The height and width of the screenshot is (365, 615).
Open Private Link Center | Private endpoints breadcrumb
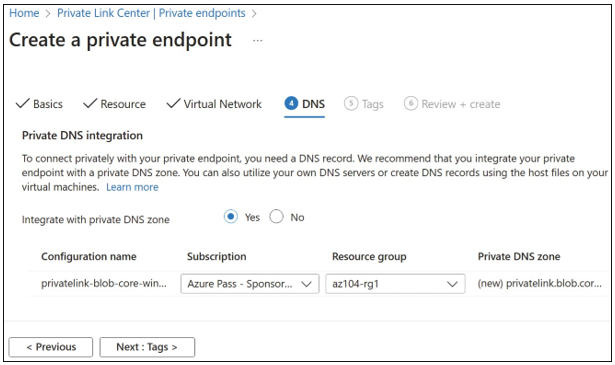(151, 13)
